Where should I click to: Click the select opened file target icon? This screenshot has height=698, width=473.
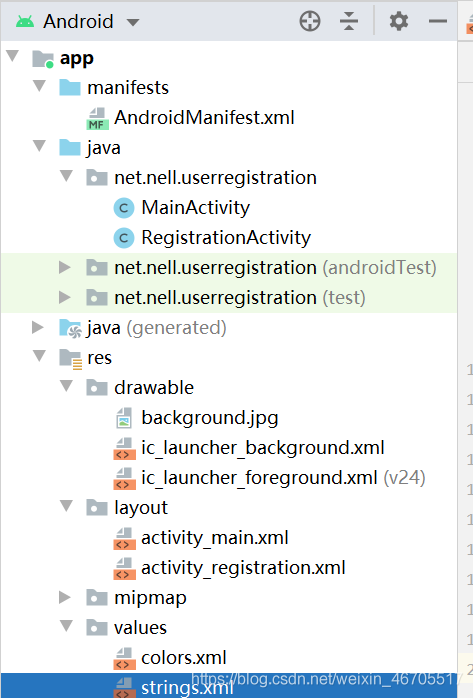[x=310, y=21]
